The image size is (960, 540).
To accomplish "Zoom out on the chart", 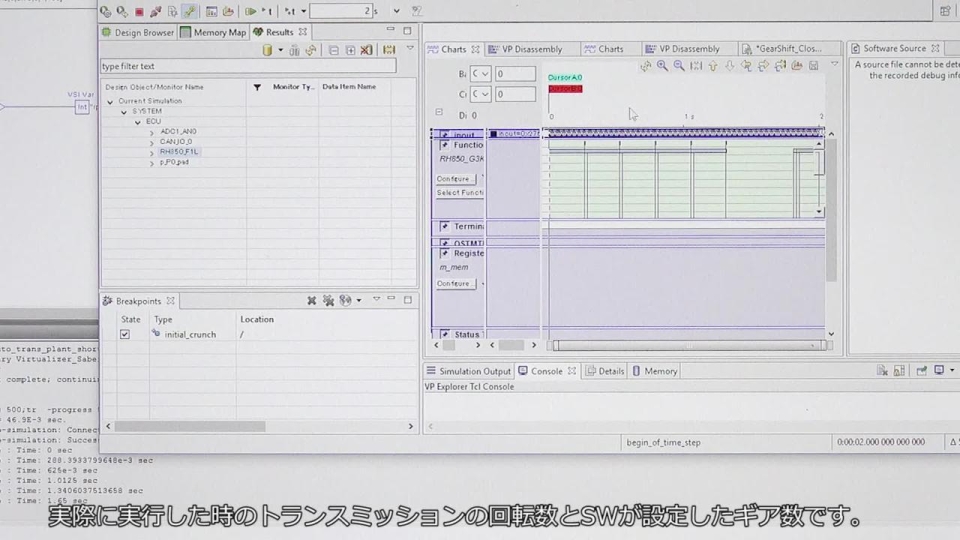I will (x=679, y=66).
